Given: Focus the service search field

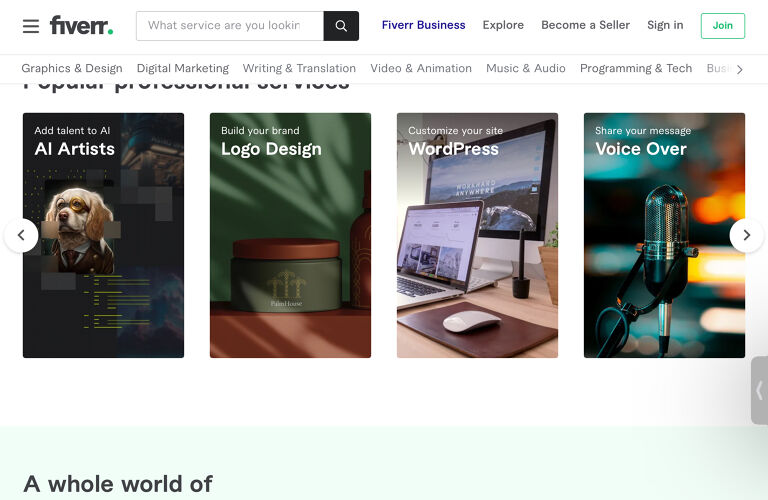Looking at the screenshot, I should tap(230, 26).
